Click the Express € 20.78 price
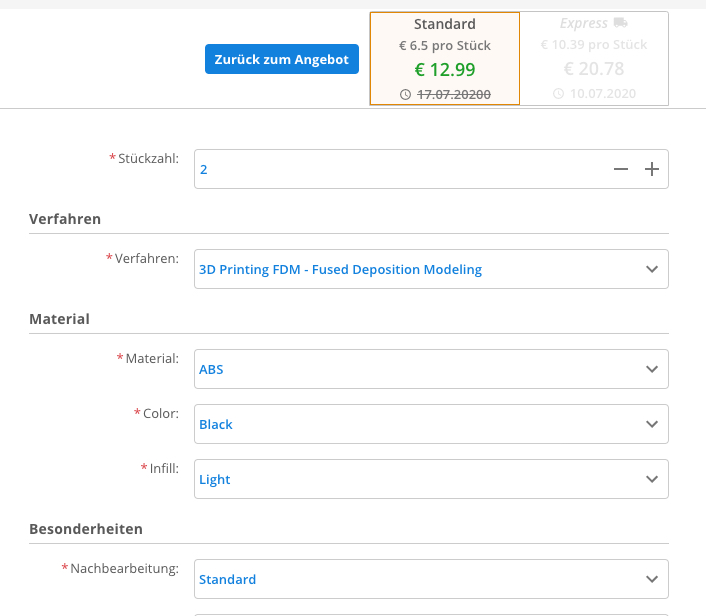This screenshot has width=706, height=616. coord(594,69)
